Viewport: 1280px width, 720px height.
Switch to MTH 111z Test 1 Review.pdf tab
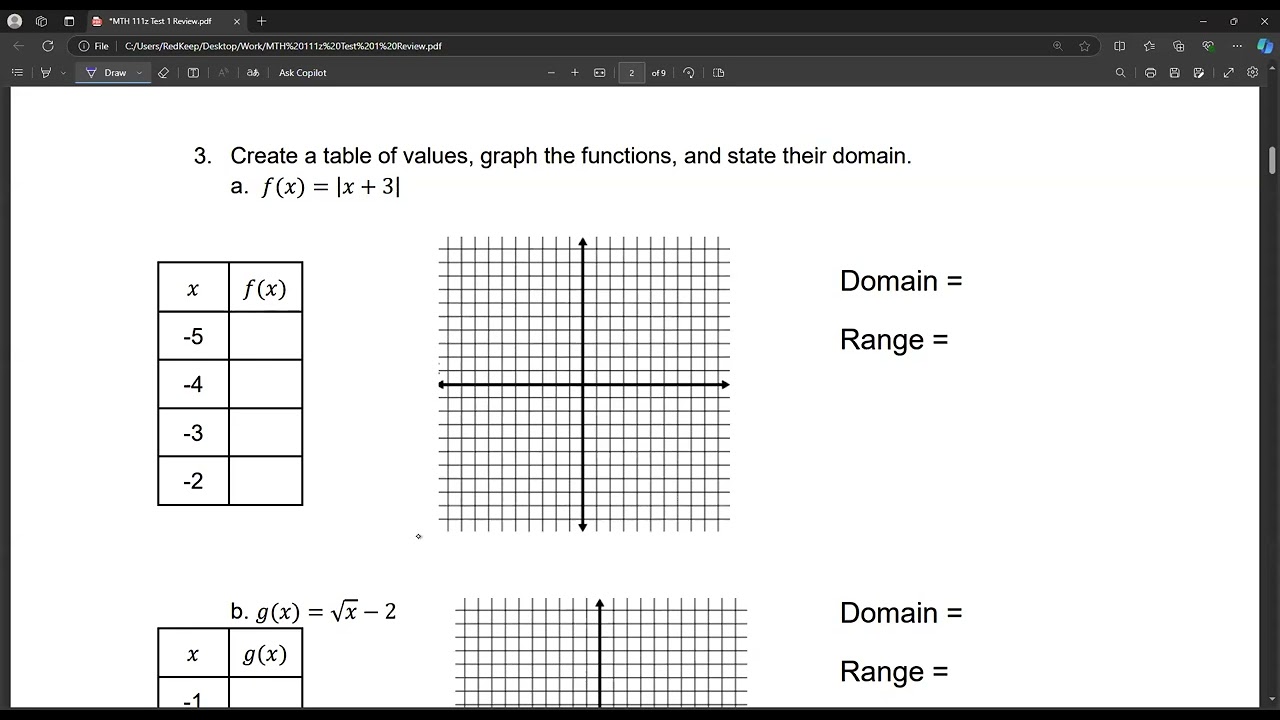160,21
